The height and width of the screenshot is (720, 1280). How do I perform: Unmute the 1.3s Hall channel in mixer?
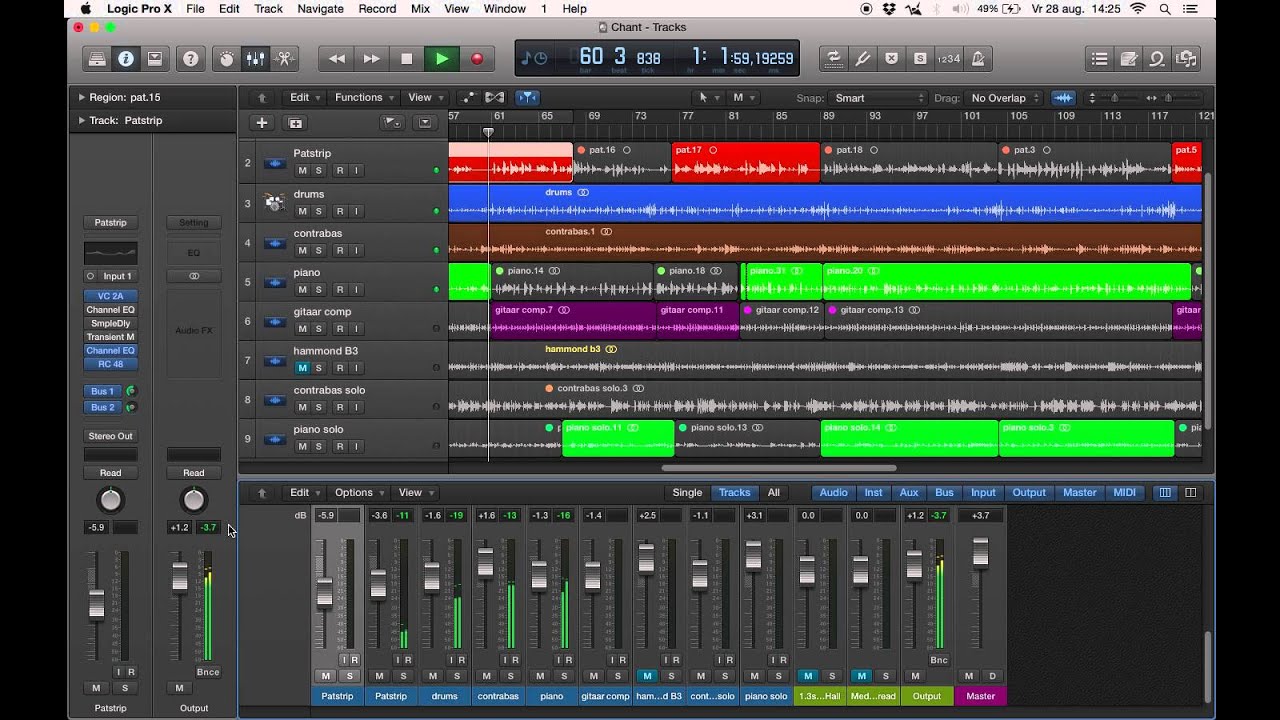808,676
